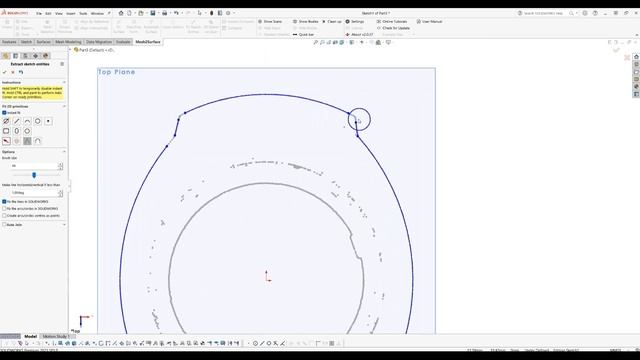Screen dimensions: 640x360
Task: Enable Create arcs/circles centres as points checkbox
Action: click(4, 216)
